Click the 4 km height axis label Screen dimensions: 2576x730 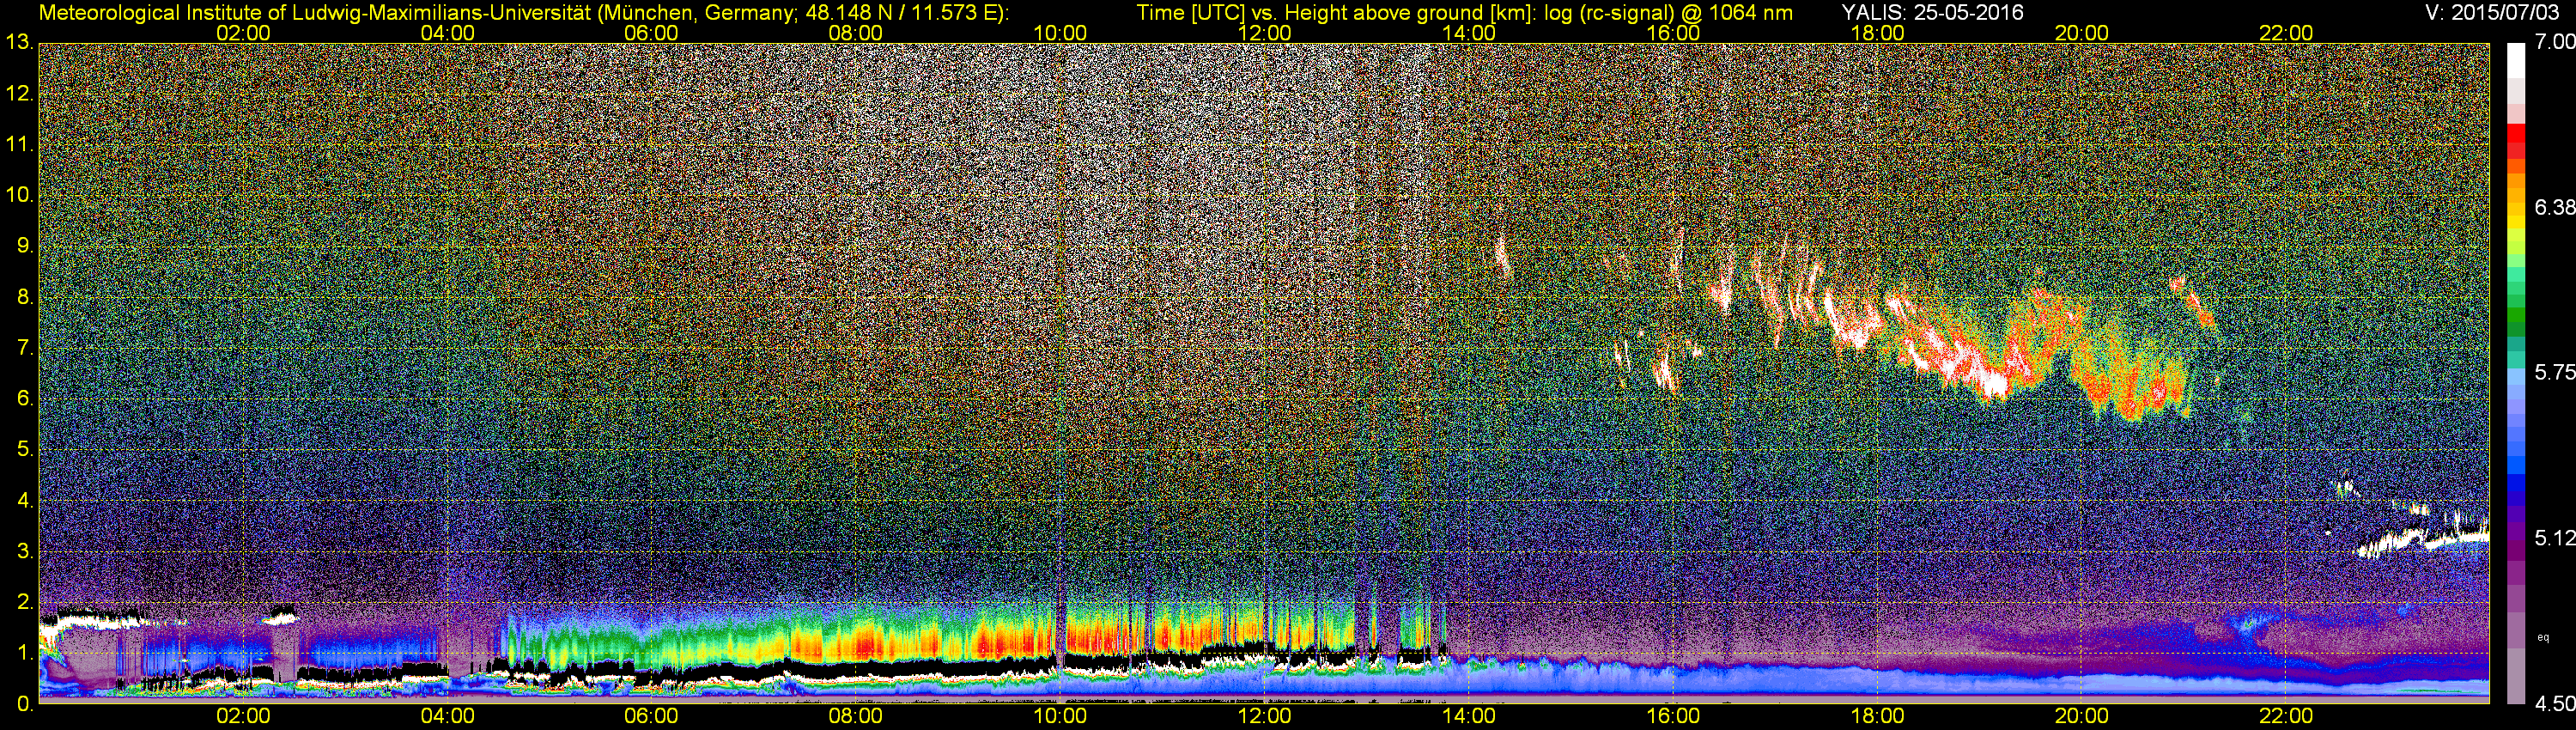click(x=25, y=500)
